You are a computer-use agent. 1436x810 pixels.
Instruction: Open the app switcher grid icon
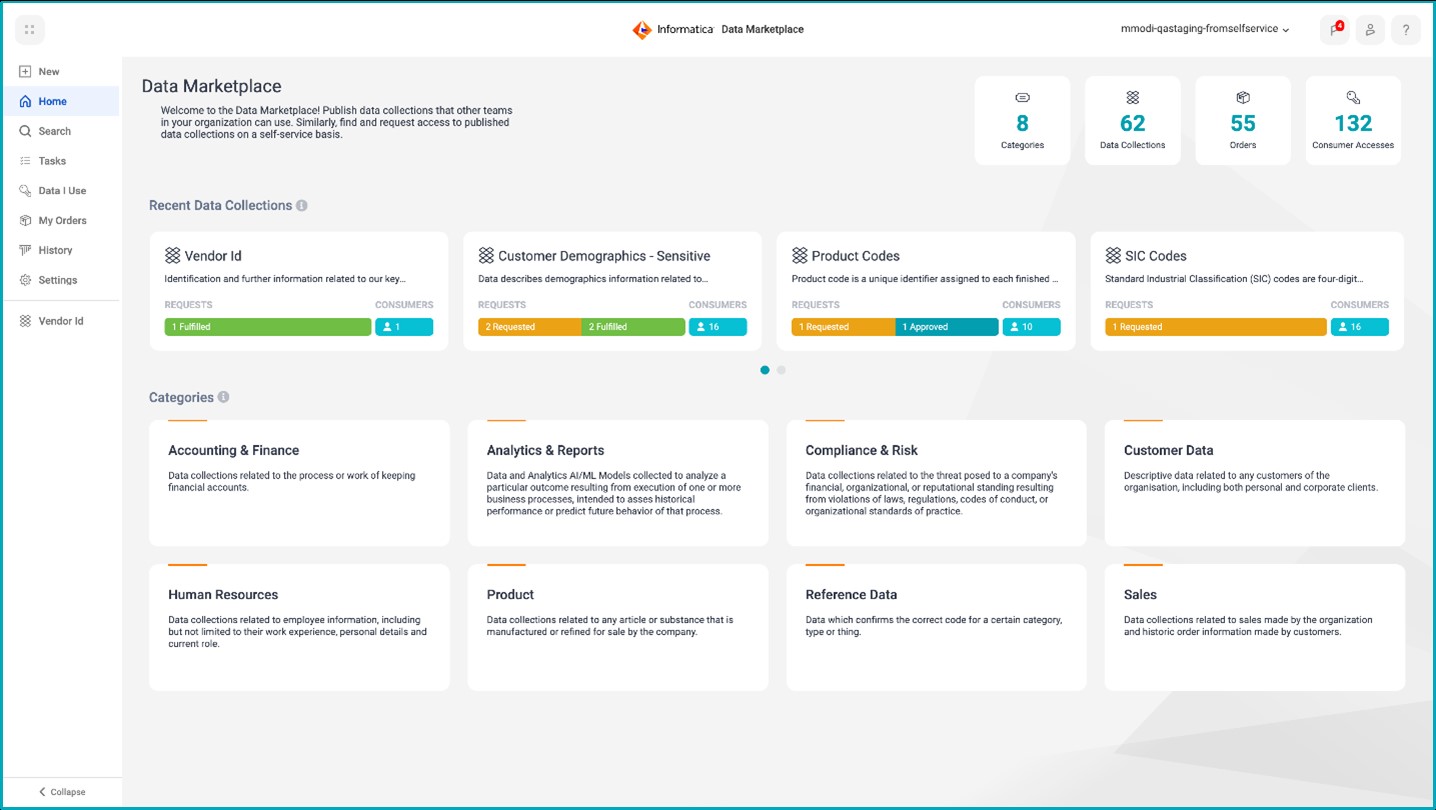(x=29, y=30)
